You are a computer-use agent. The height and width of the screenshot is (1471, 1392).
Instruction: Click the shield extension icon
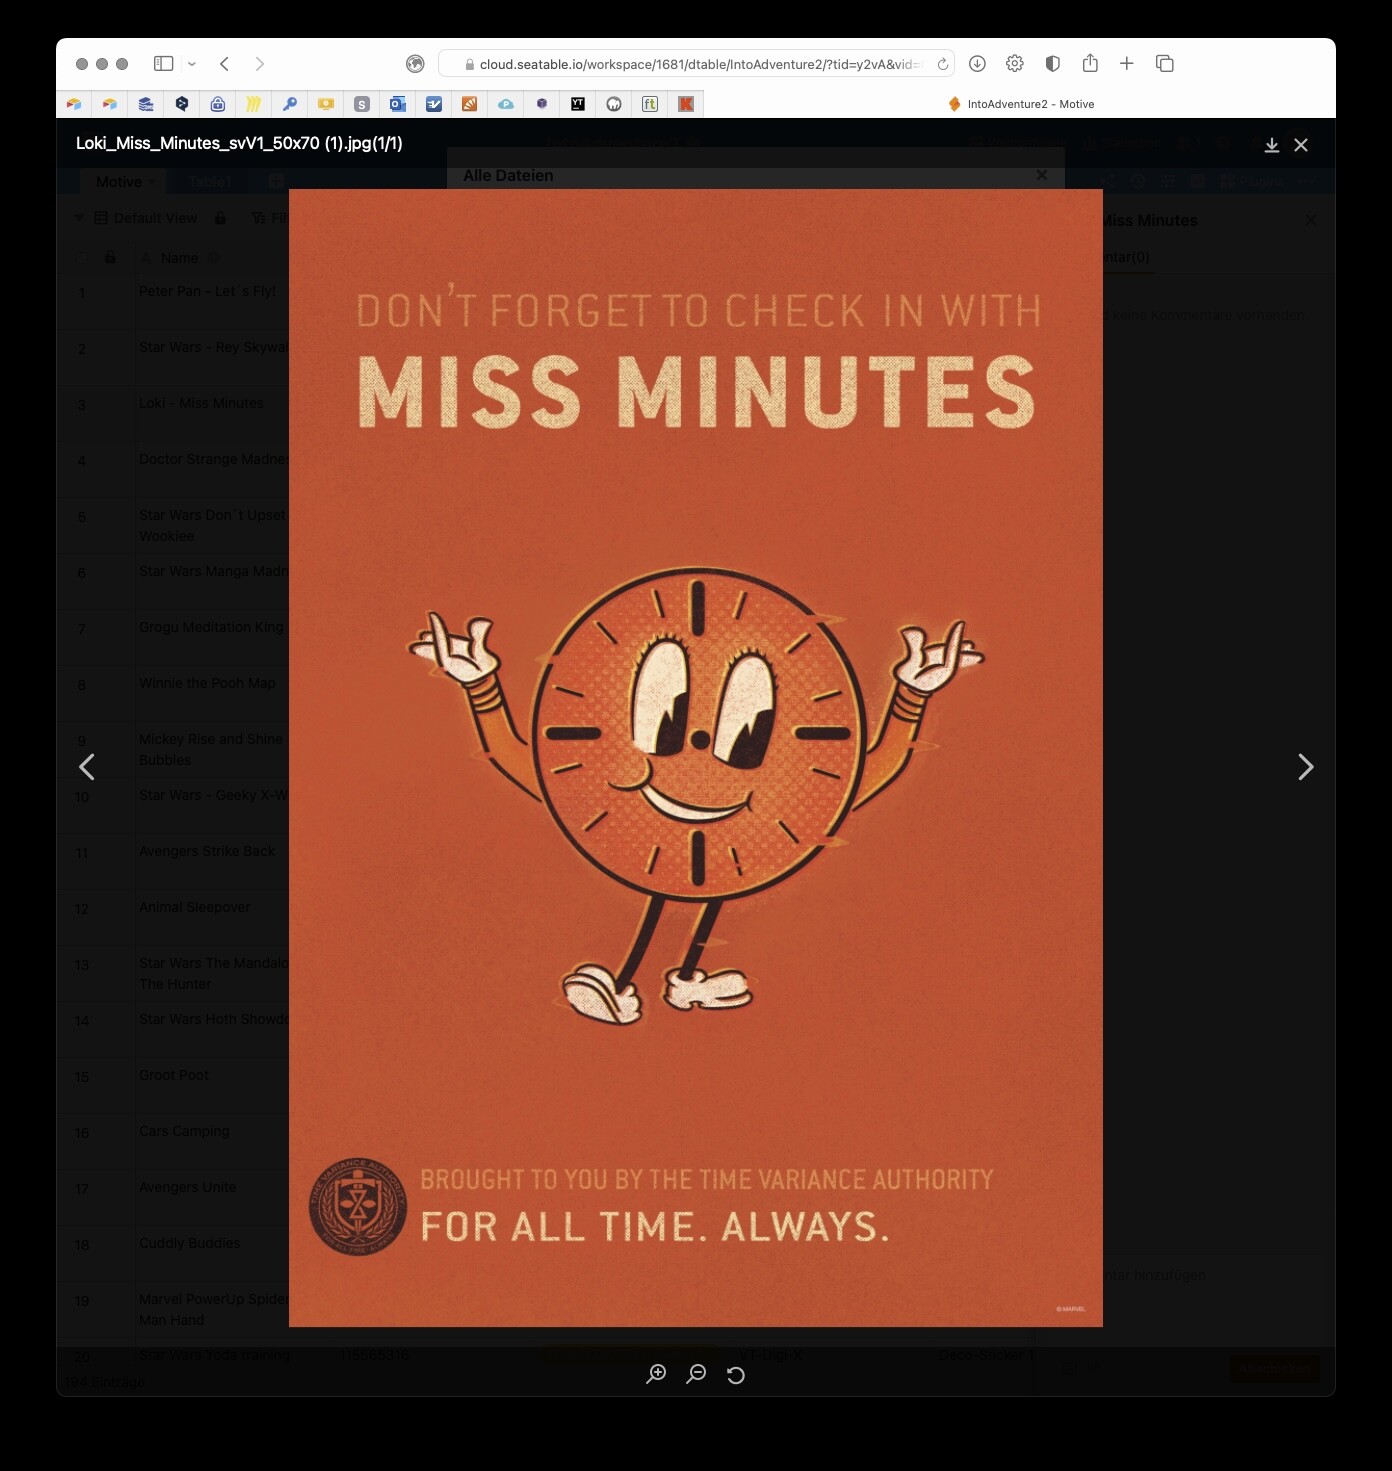tap(1052, 63)
